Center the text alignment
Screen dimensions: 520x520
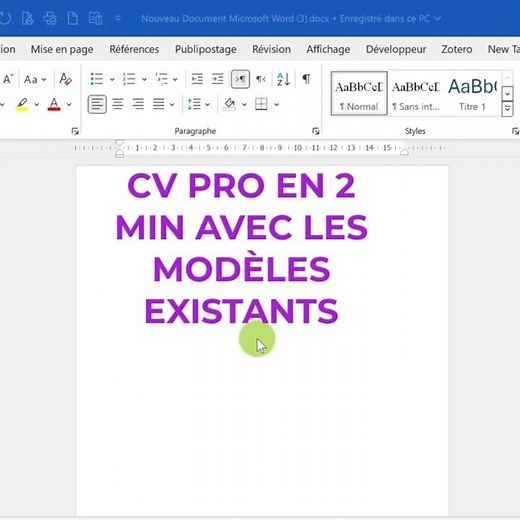point(118,104)
